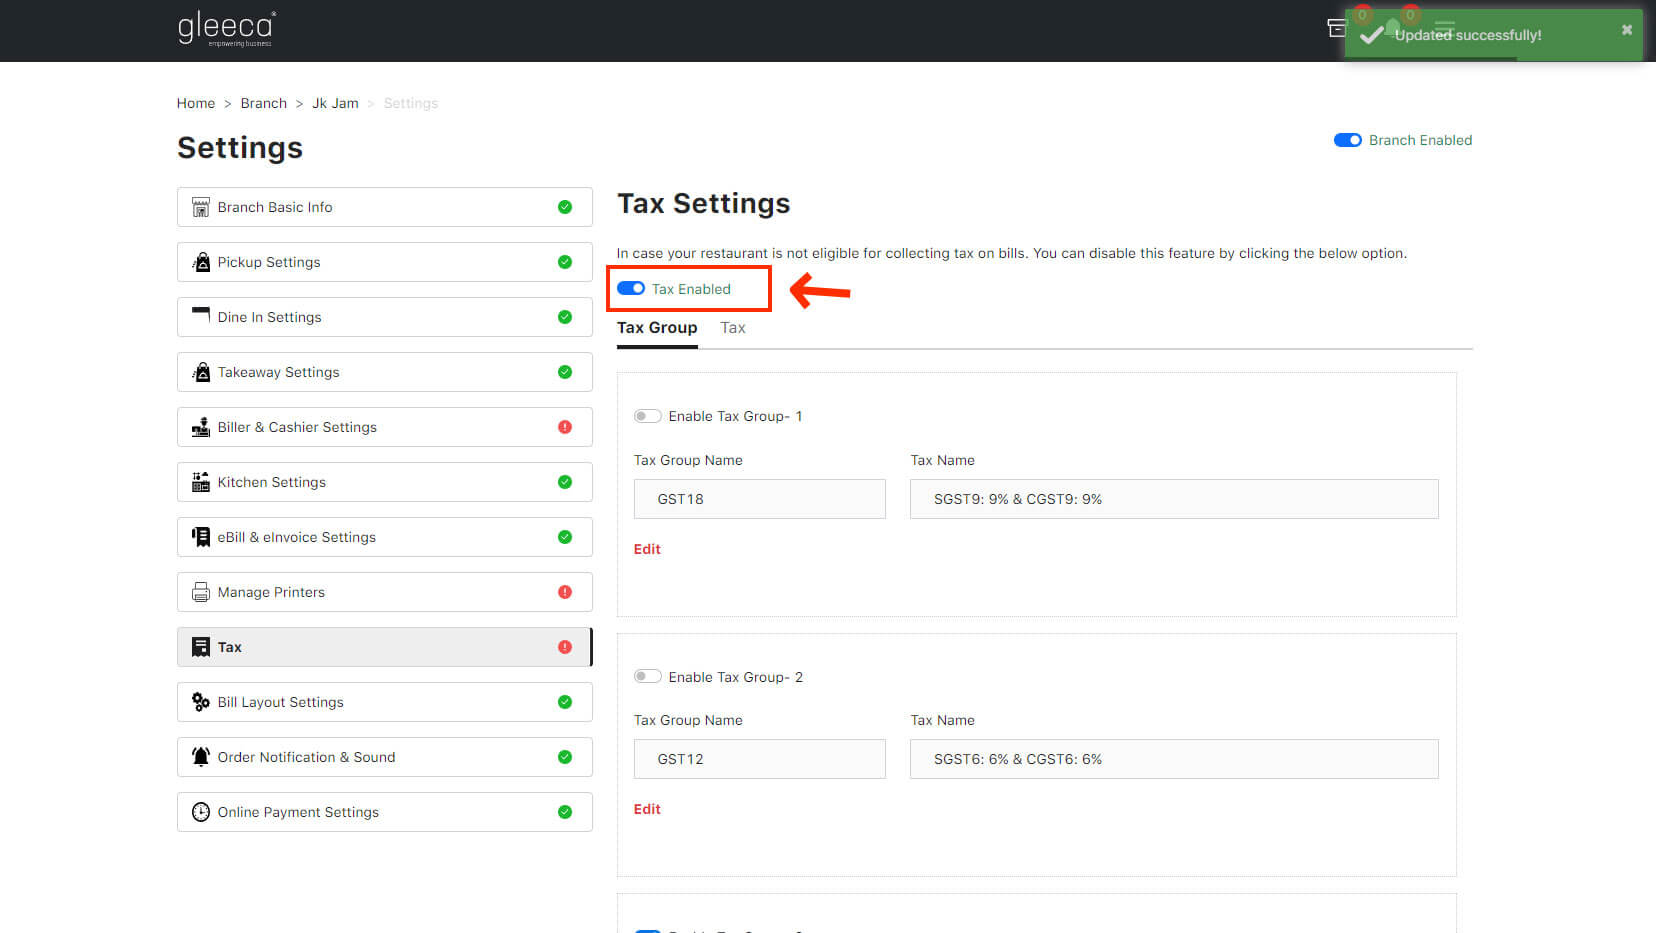Open Branch Basic Info via its store icon
Viewport: 1656px width, 933px height.
pyautogui.click(x=200, y=207)
